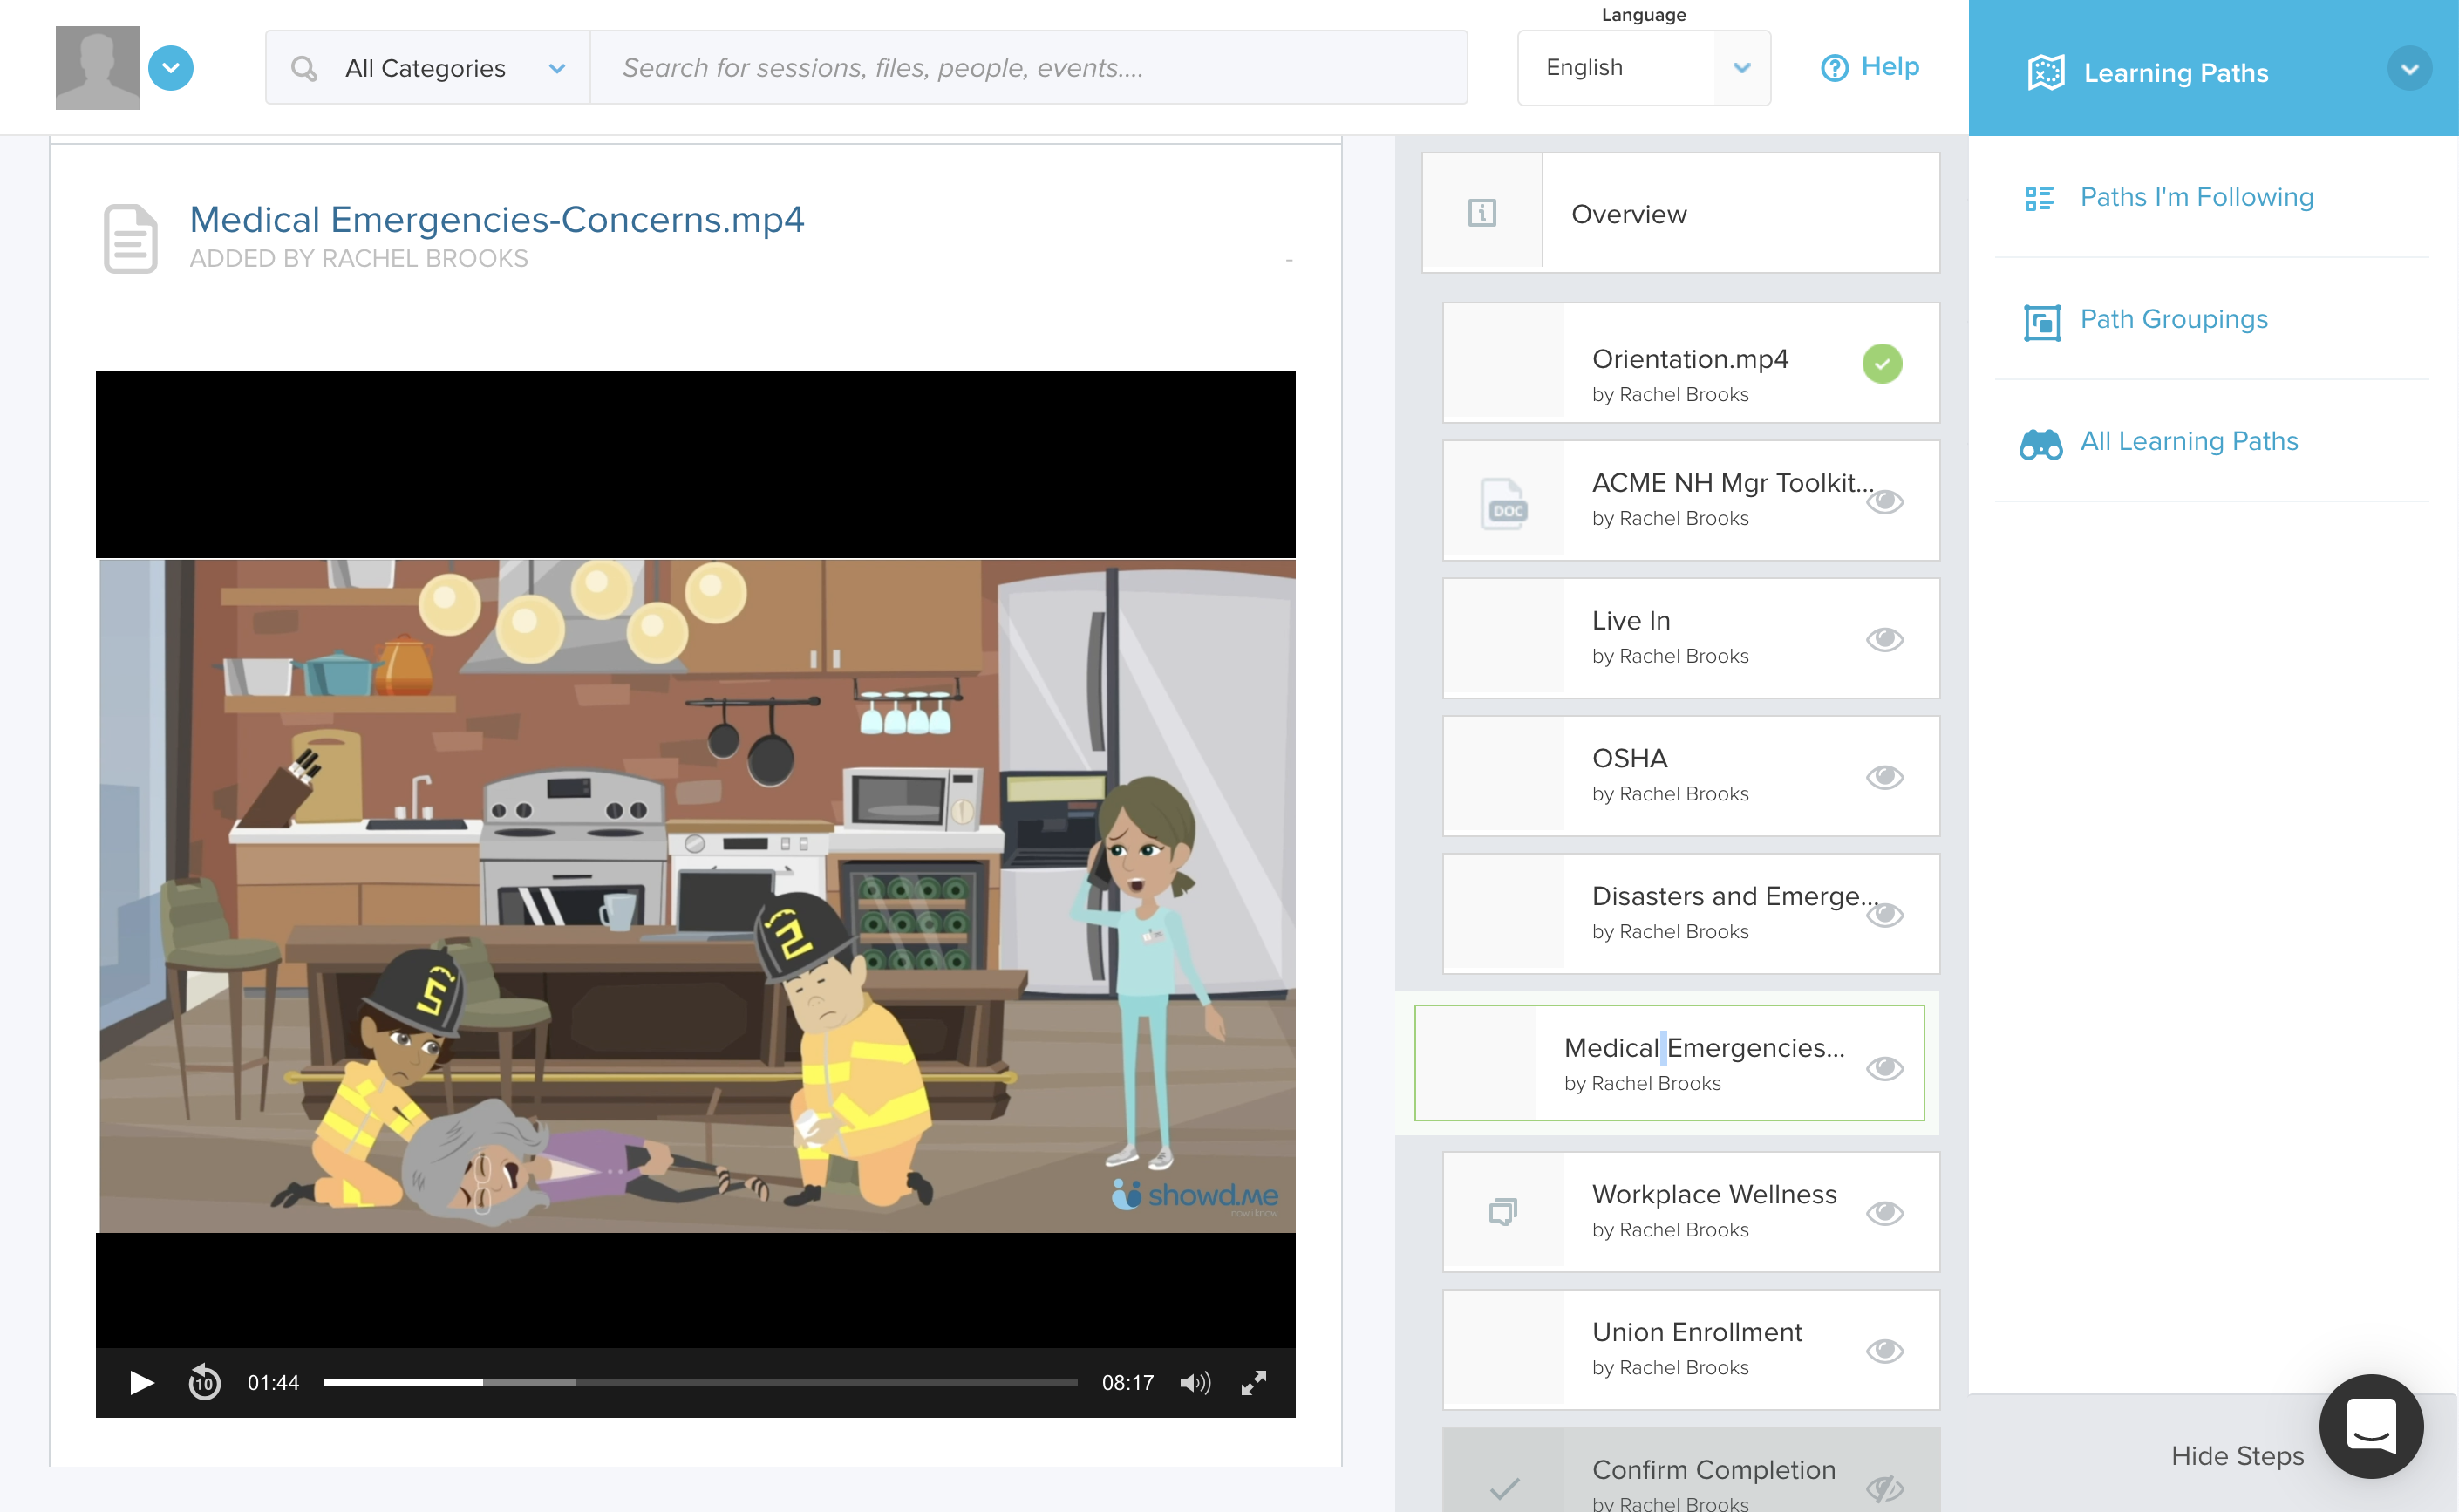The width and height of the screenshot is (2459, 1512).
Task: Click the All Learning Paths binoculars icon
Action: (2041, 444)
